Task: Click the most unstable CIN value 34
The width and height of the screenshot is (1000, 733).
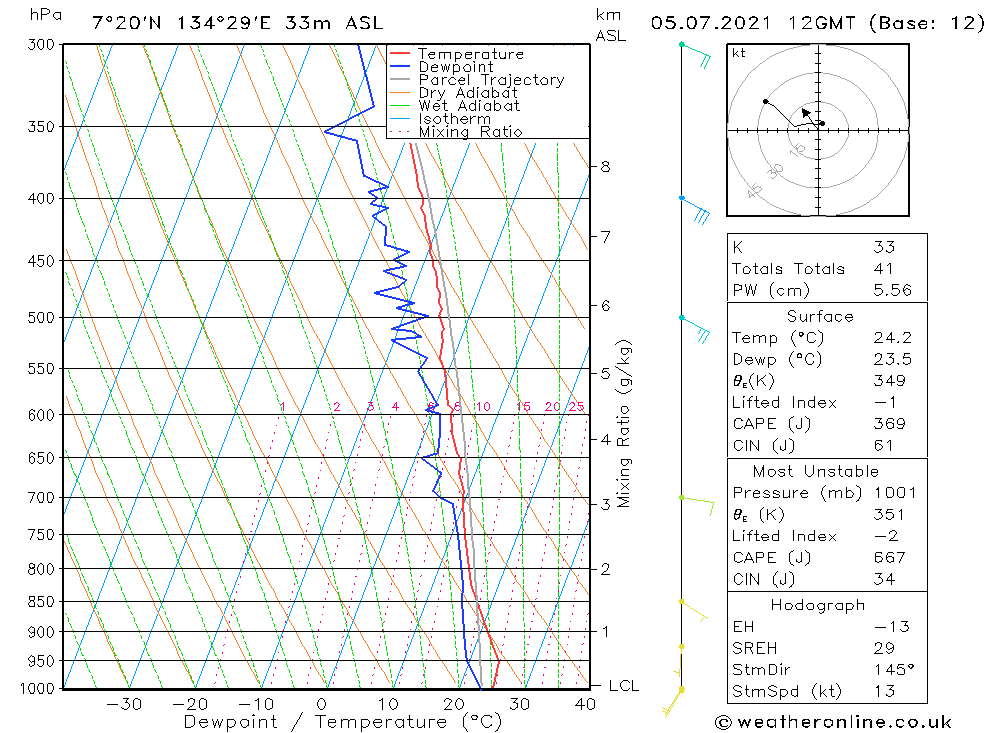Action: pyautogui.click(x=885, y=579)
